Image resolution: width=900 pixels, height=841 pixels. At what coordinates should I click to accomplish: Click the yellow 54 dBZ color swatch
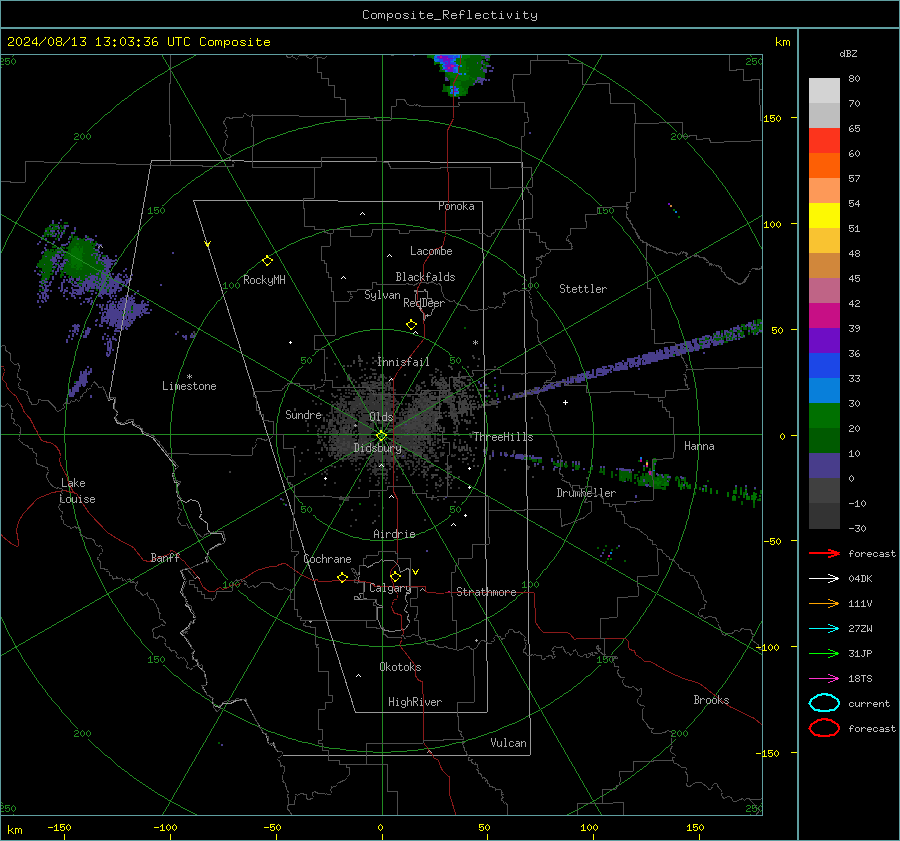click(x=824, y=216)
